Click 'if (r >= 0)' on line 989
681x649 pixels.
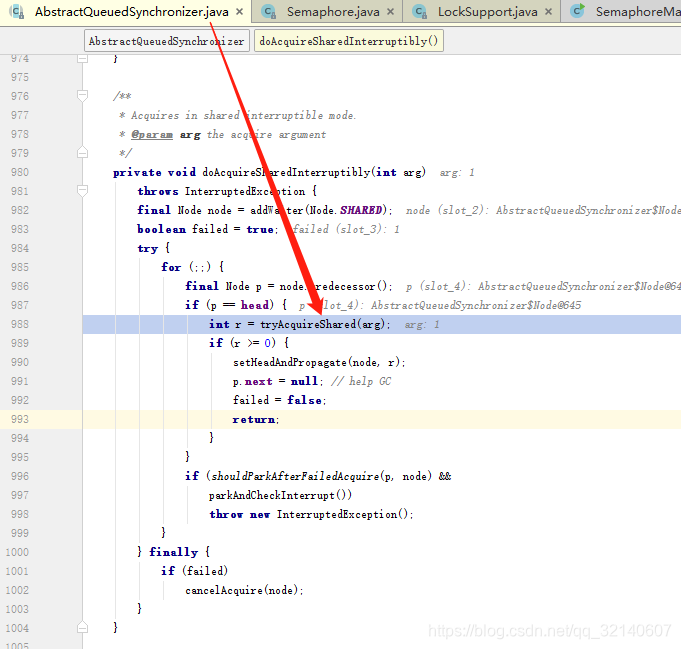(x=242, y=343)
